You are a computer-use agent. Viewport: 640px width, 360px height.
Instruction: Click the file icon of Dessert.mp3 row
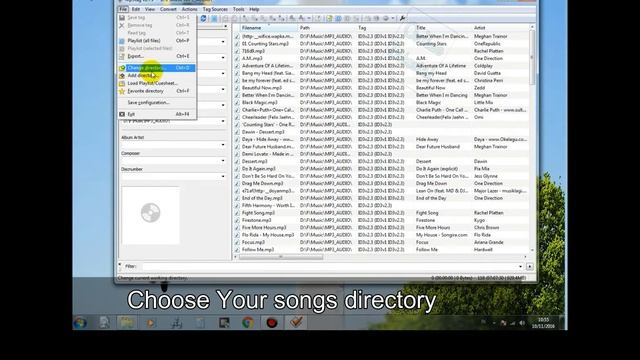237,161
